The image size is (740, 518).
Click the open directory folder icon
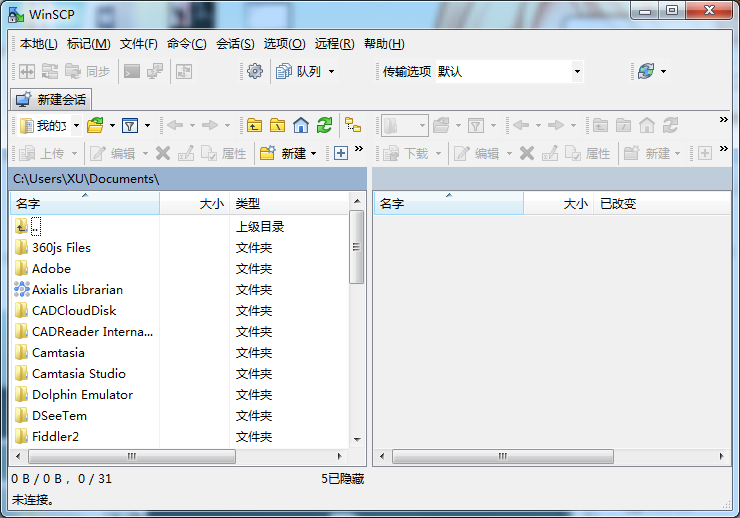(95, 125)
